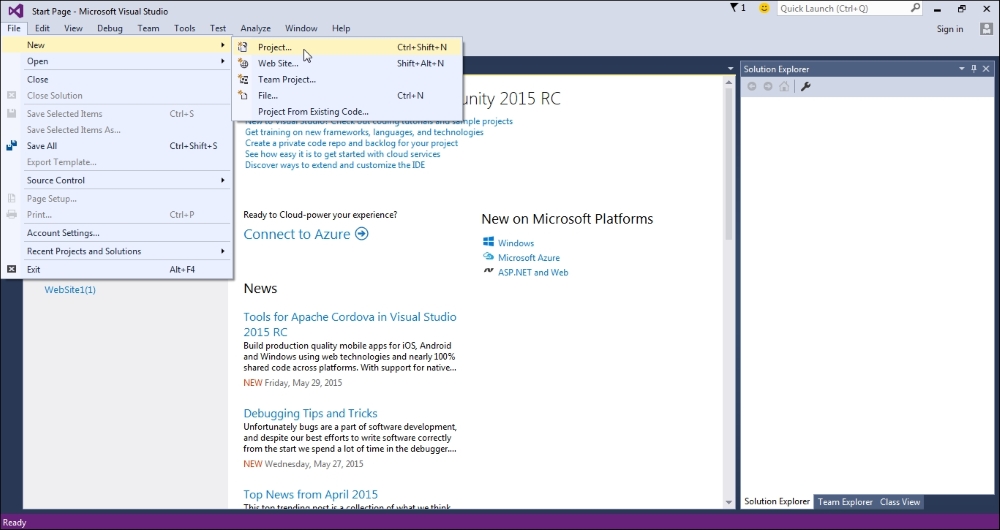The height and width of the screenshot is (530, 1000).
Task: Close the Solution Explorer panel
Action: (x=986, y=68)
